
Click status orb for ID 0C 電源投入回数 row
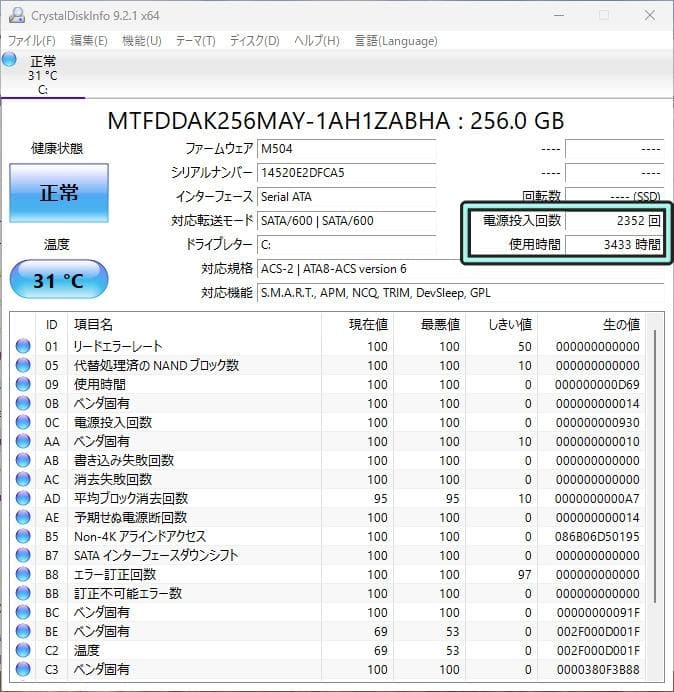[x=23, y=422]
